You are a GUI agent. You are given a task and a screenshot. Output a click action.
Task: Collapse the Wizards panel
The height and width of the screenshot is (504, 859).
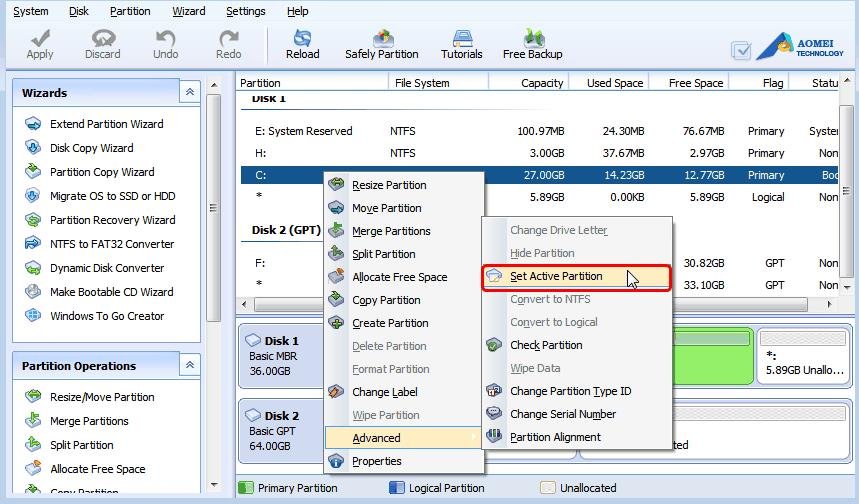190,92
